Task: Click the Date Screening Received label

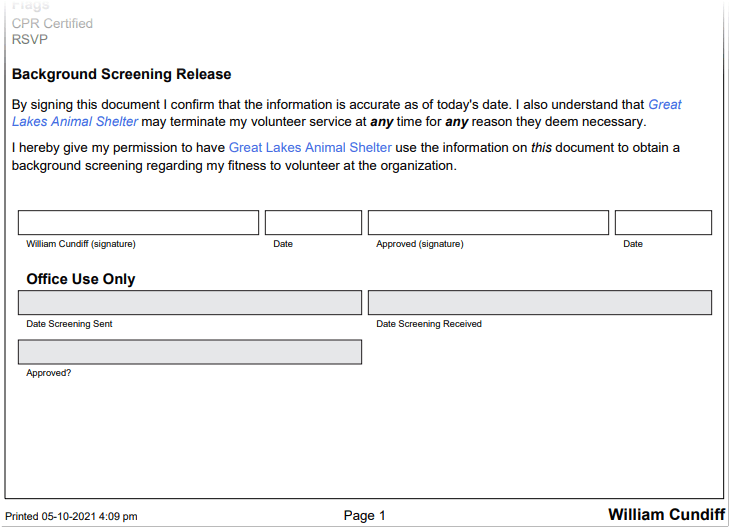Action: [429, 324]
